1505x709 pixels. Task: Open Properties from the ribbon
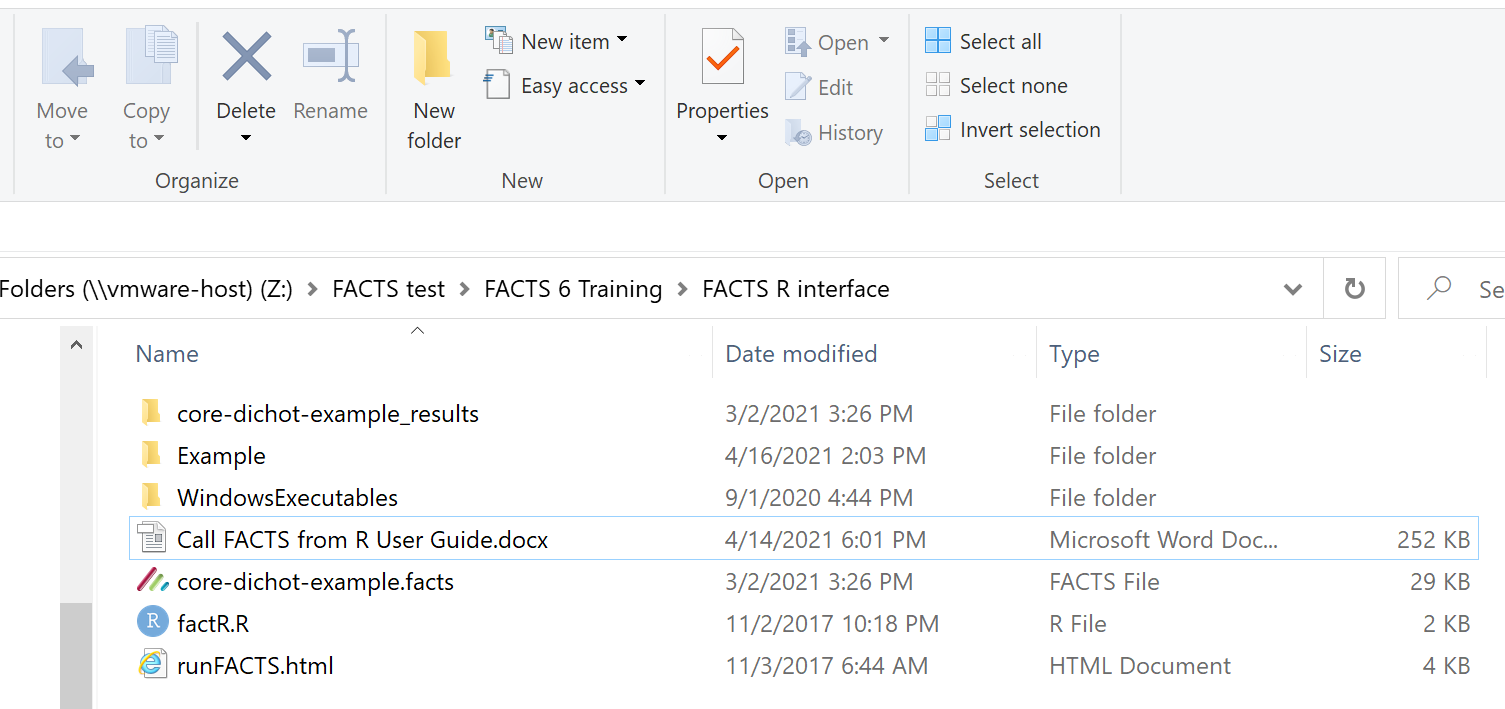pyautogui.click(x=721, y=57)
